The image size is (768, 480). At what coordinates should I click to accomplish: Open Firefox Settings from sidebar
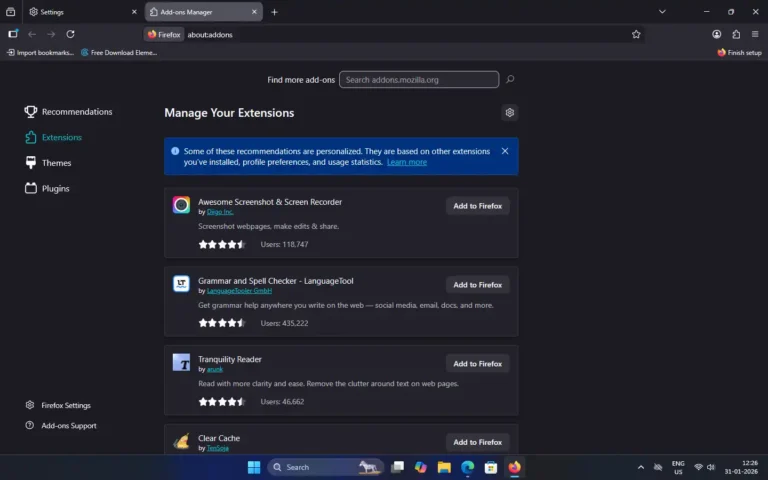[x=58, y=405]
